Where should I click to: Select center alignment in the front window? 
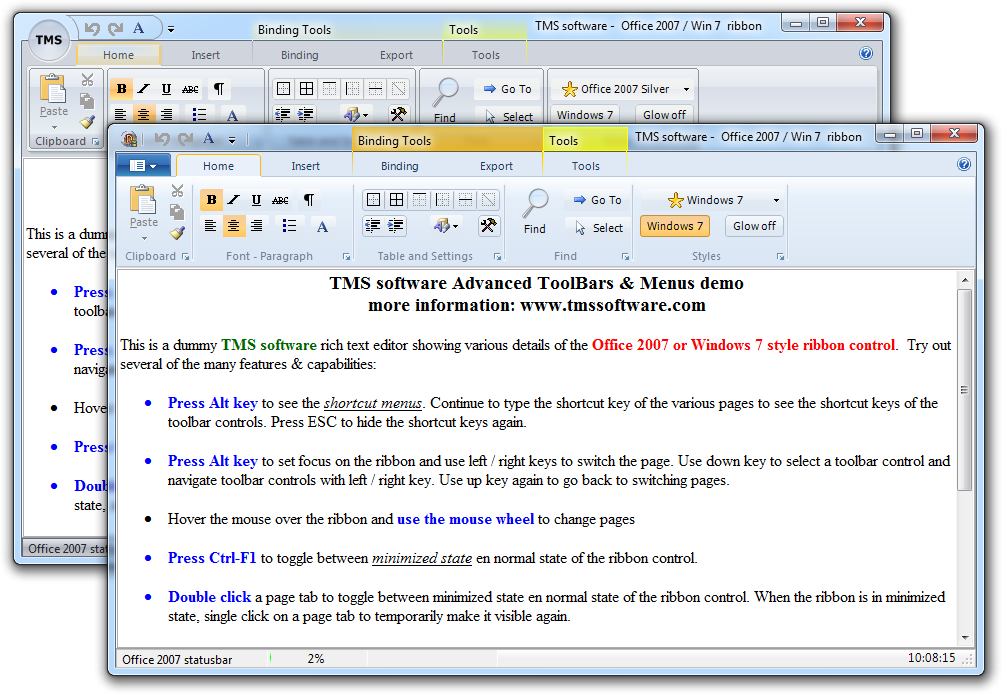click(233, 226)
